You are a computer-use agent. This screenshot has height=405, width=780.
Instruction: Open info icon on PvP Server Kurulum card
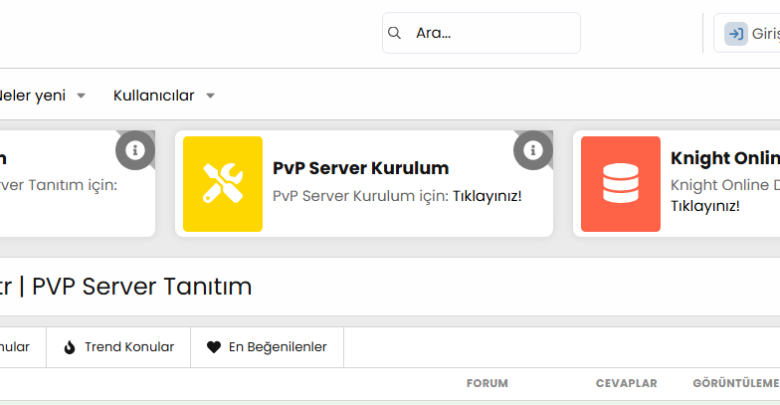tap(533, 150)
